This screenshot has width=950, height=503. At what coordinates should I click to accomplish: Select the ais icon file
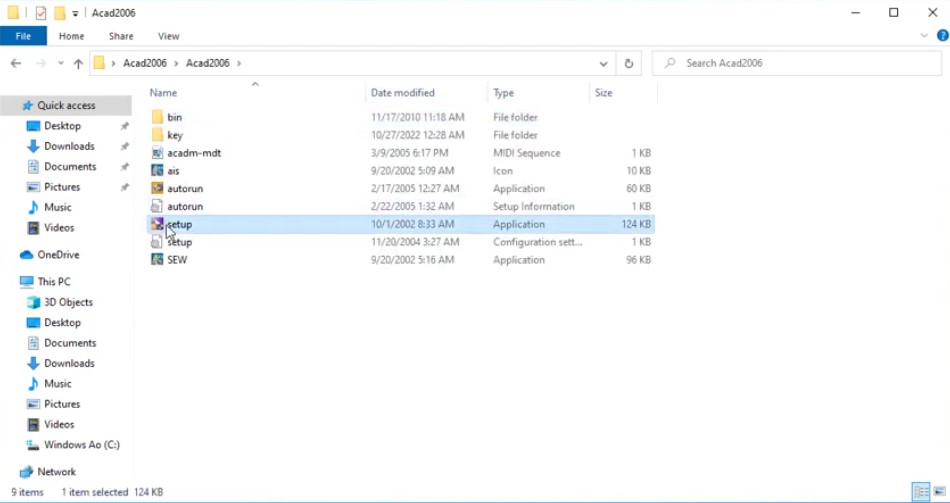157,171
